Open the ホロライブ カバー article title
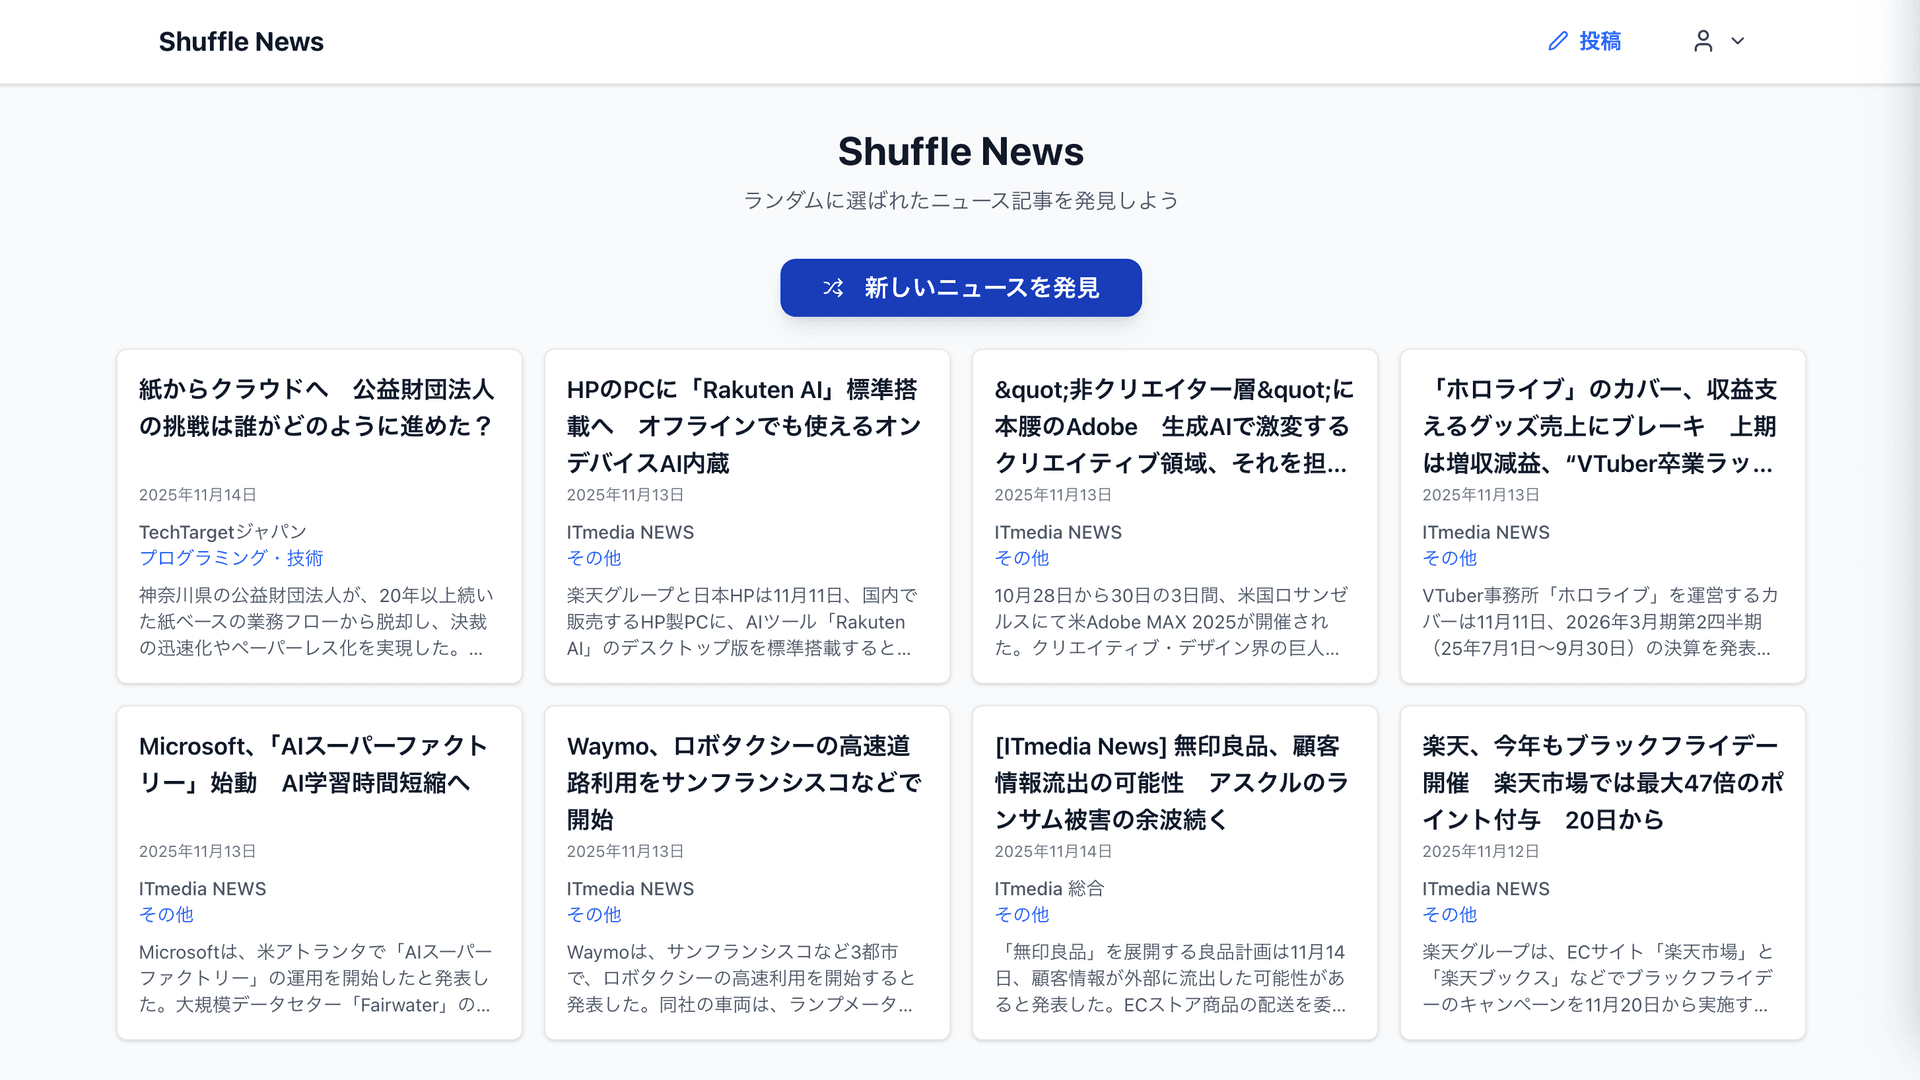Viewport: 1920px width, 1080px height. click(x=1600, y=426)
